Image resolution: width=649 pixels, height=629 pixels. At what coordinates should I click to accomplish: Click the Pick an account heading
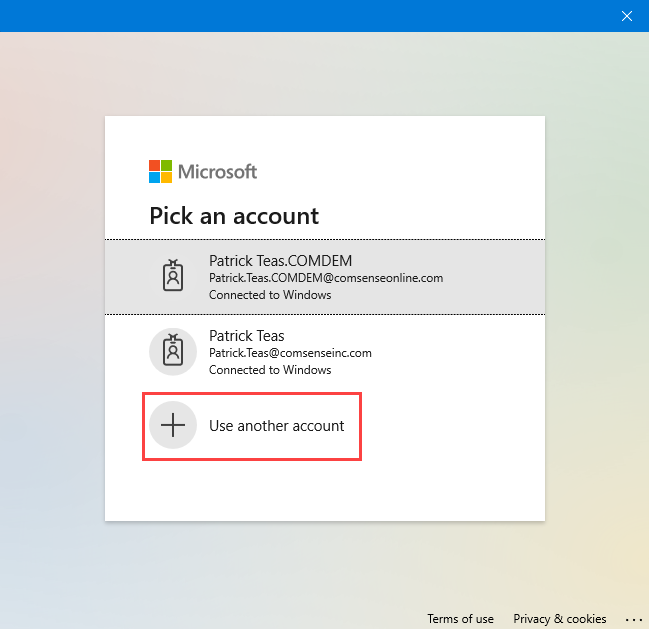[x=234, y=216]
